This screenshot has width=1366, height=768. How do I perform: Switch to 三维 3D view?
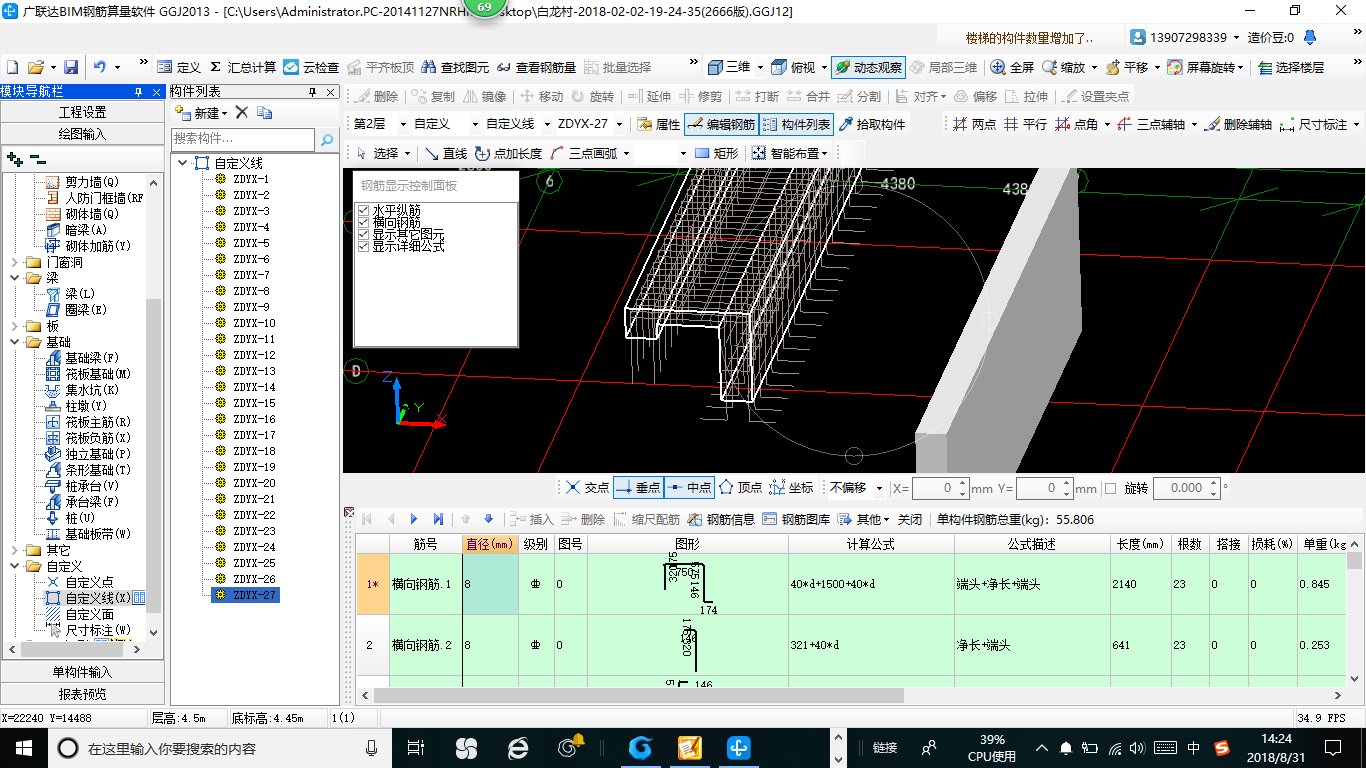click(x=729, y=67)
